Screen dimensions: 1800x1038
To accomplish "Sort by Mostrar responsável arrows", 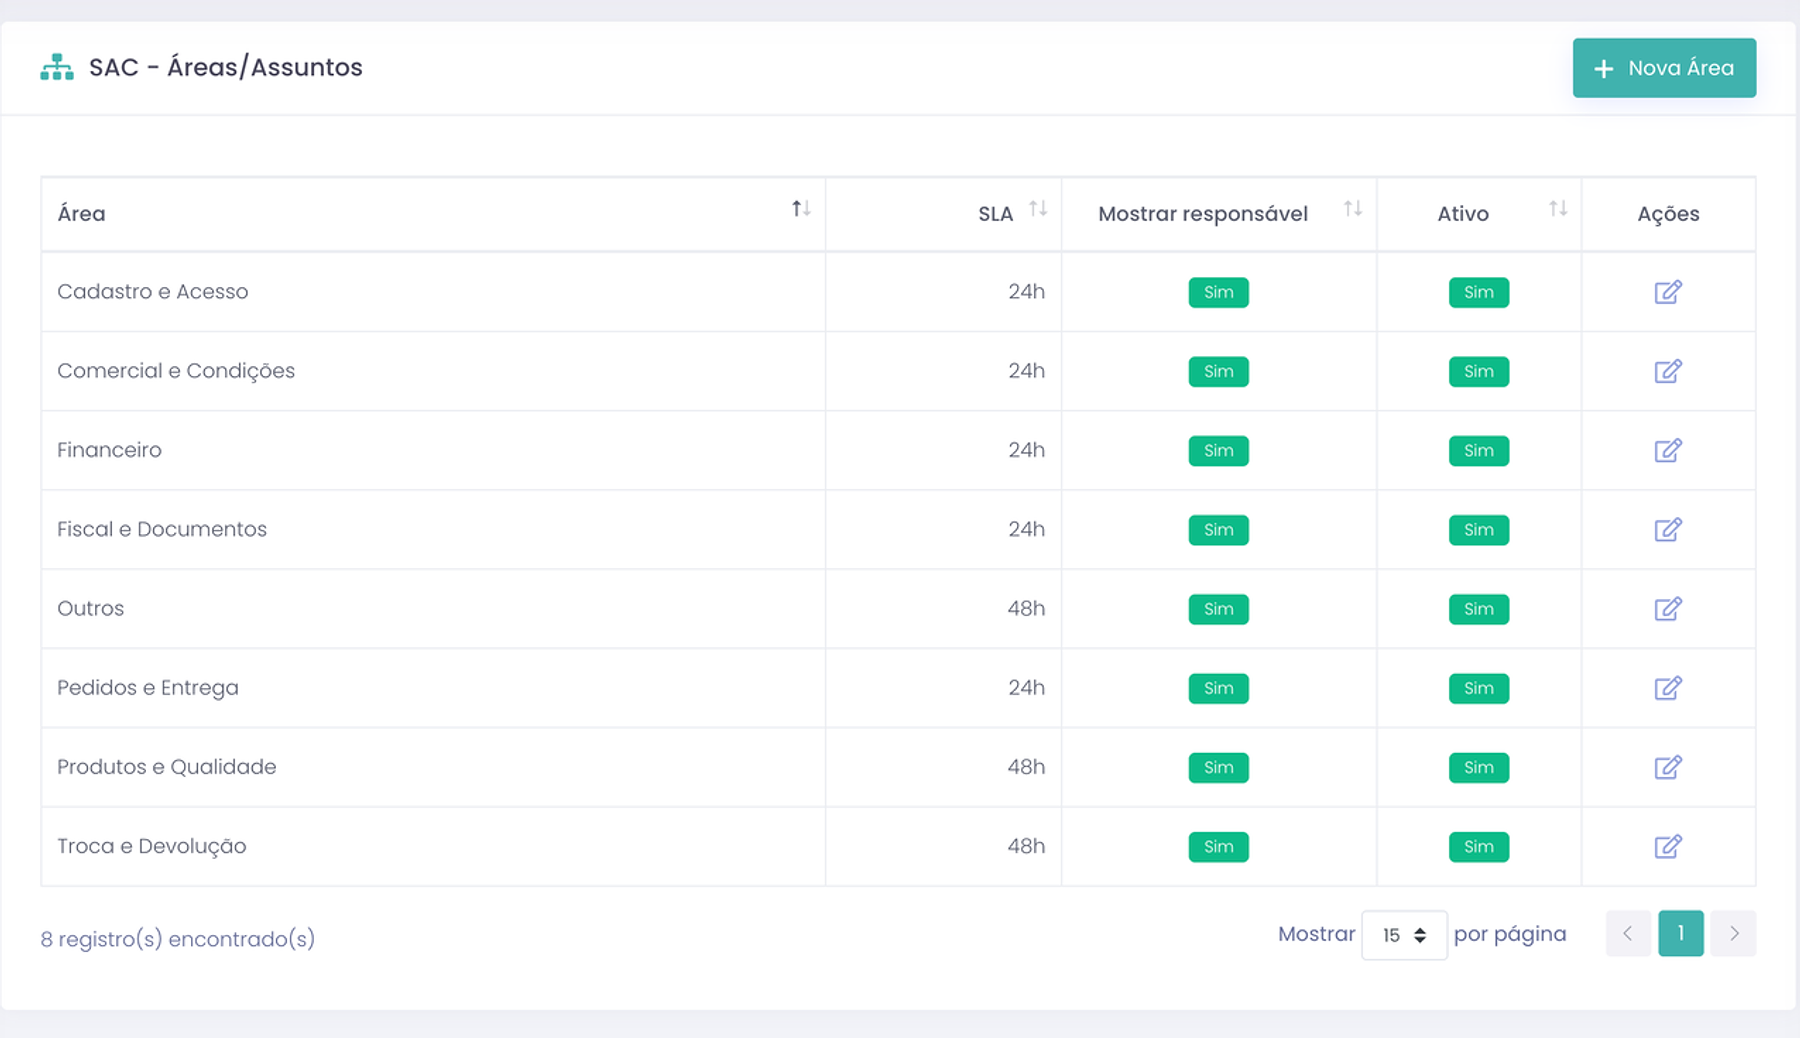I will [x=1353, y=208].
